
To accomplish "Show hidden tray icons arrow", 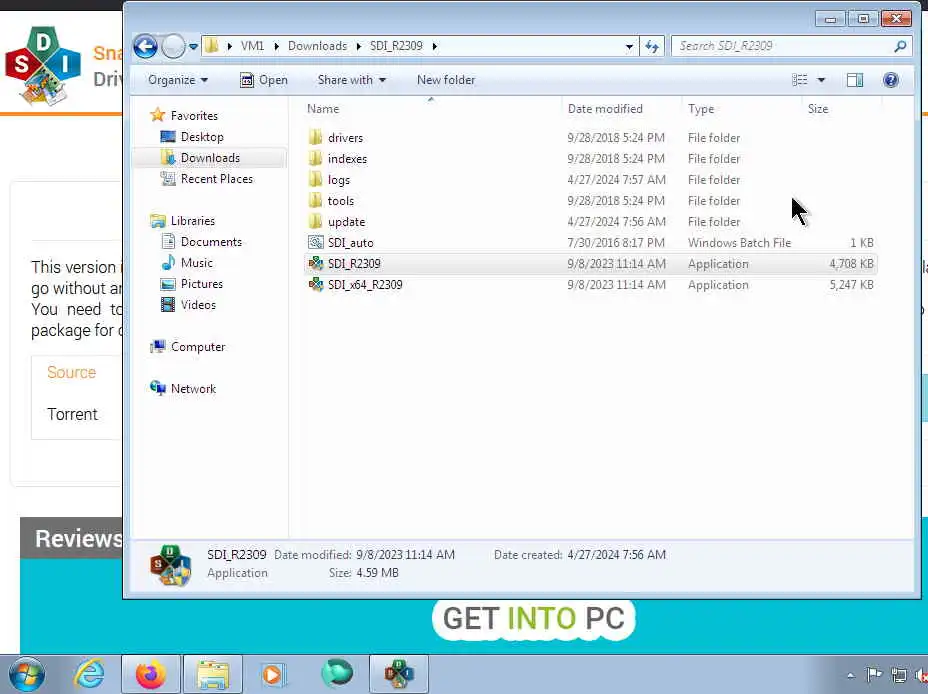I will tap(850, 675).
